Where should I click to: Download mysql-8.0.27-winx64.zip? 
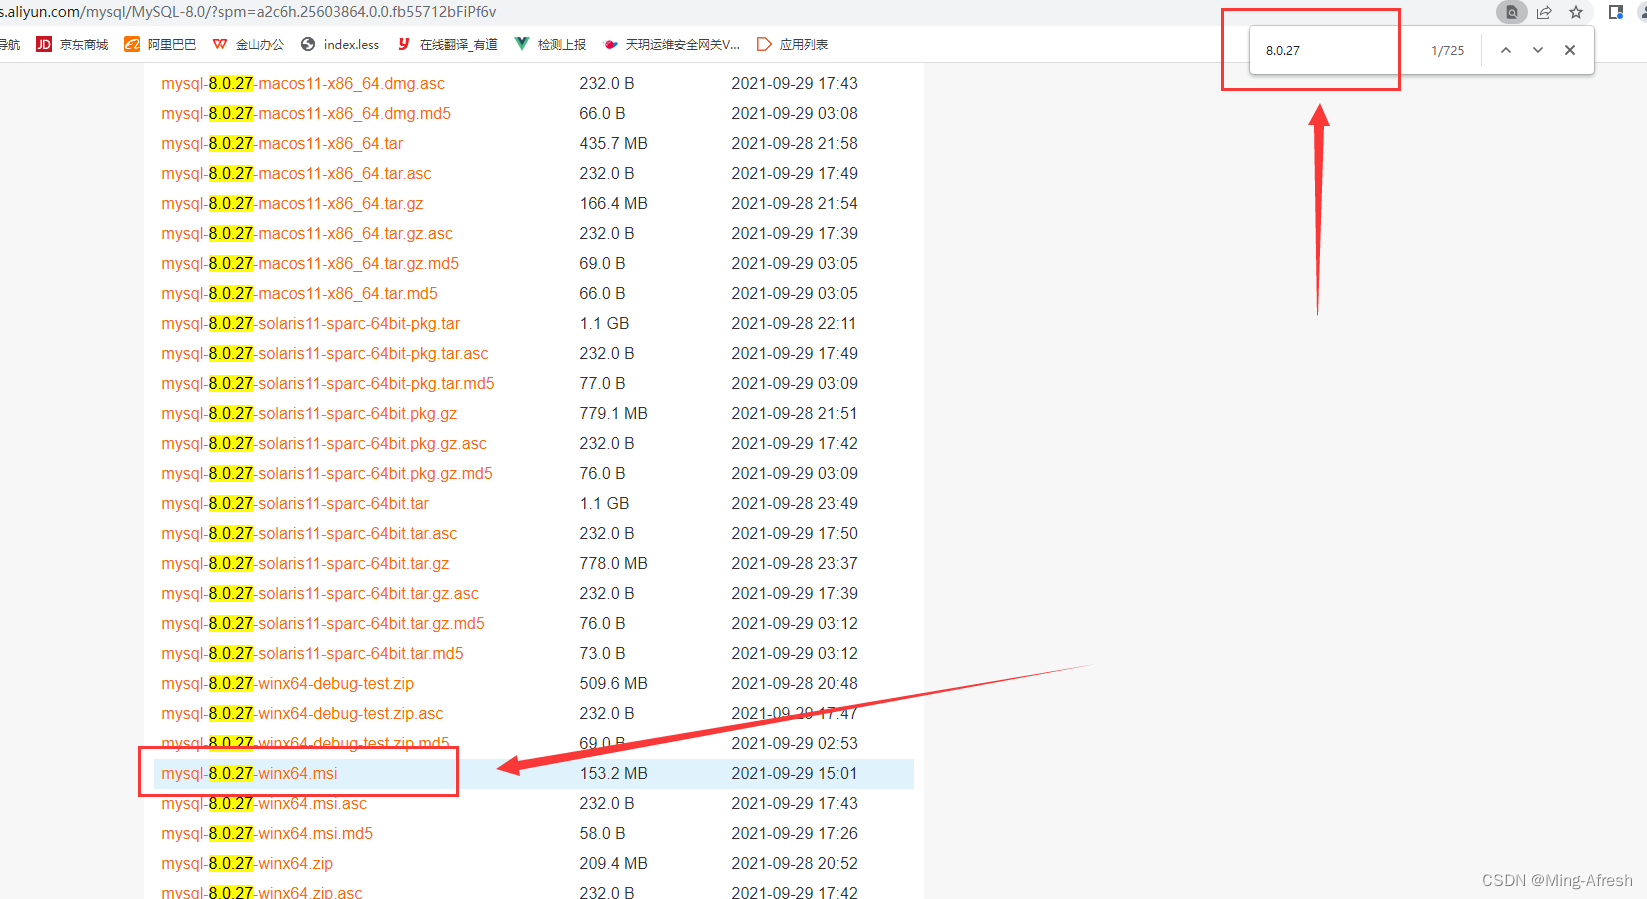pyautogui.click(x=247, y=863)
